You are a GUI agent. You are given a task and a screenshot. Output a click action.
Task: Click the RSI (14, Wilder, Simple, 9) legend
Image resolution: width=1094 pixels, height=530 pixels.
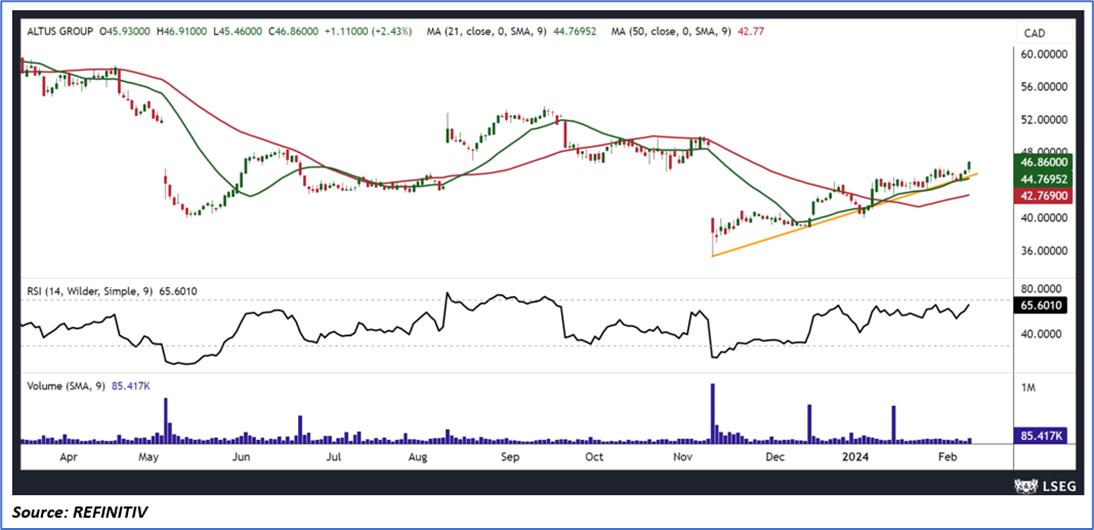point(88,294)
